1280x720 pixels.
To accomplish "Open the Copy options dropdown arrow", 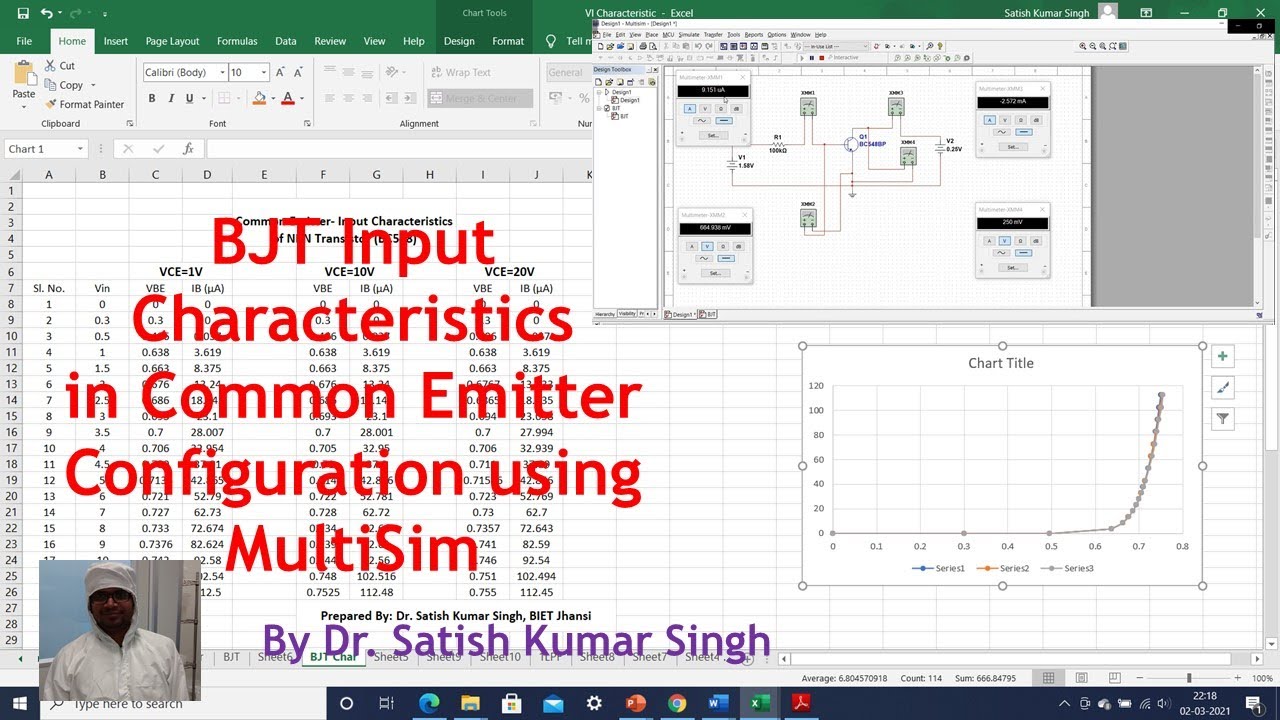I will (93, 85).
